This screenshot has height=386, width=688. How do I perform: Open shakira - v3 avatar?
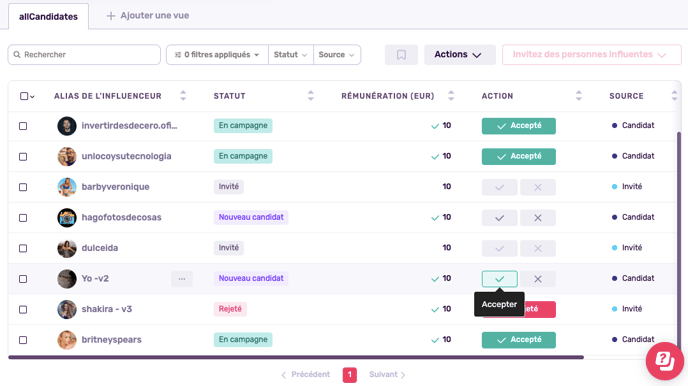coord(67,309)
